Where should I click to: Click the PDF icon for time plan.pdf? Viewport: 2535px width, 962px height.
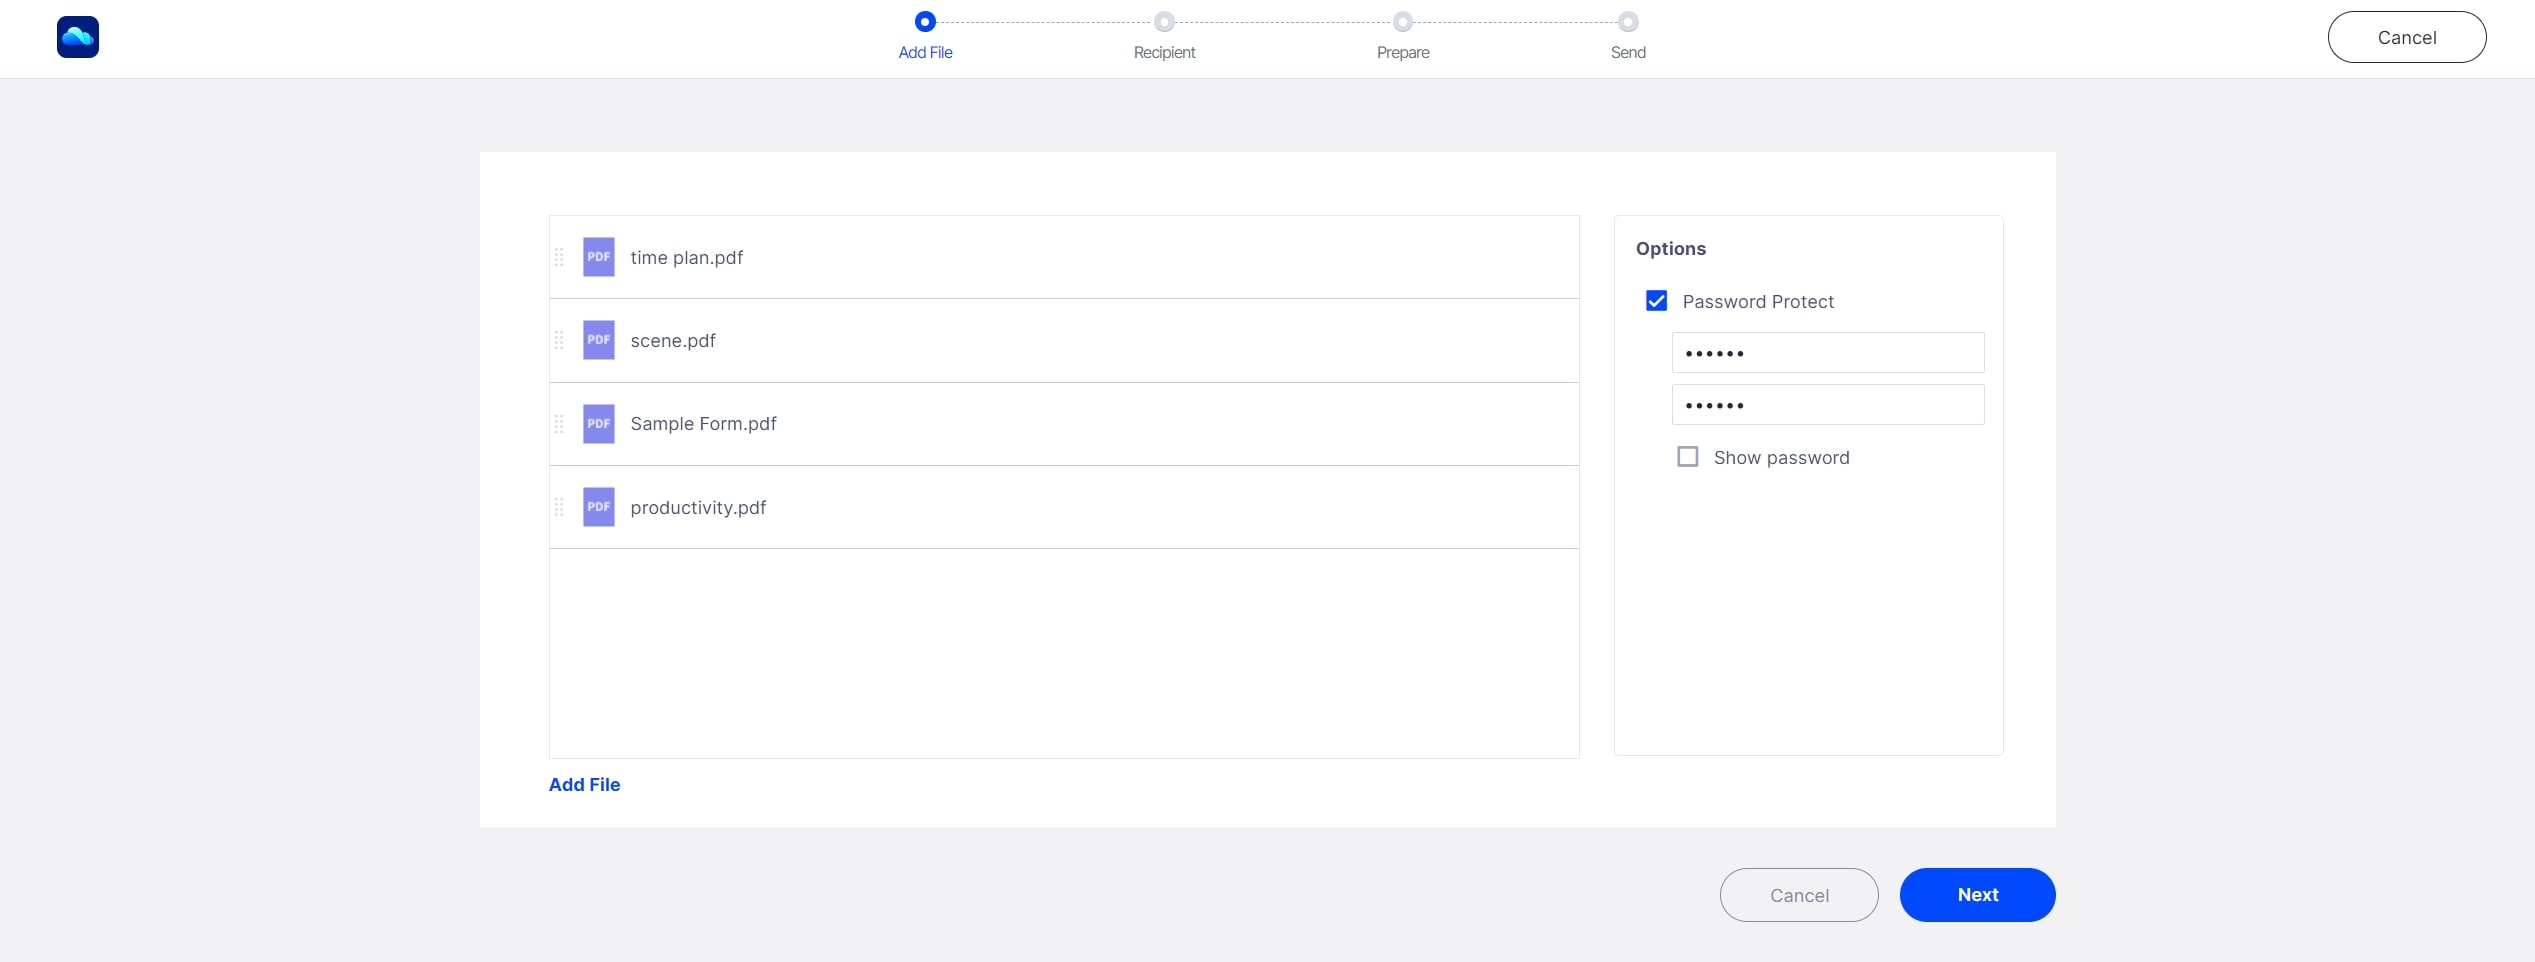(598, 257)
